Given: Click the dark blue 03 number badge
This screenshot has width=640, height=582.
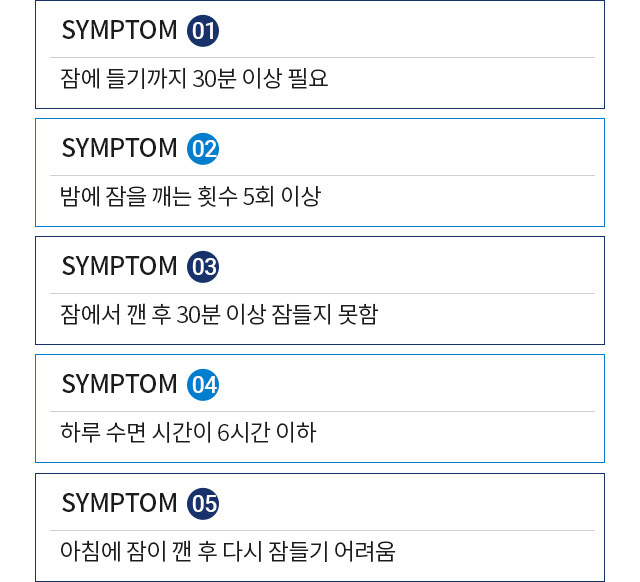Looking at the screenshot, I should coord(203,267).
